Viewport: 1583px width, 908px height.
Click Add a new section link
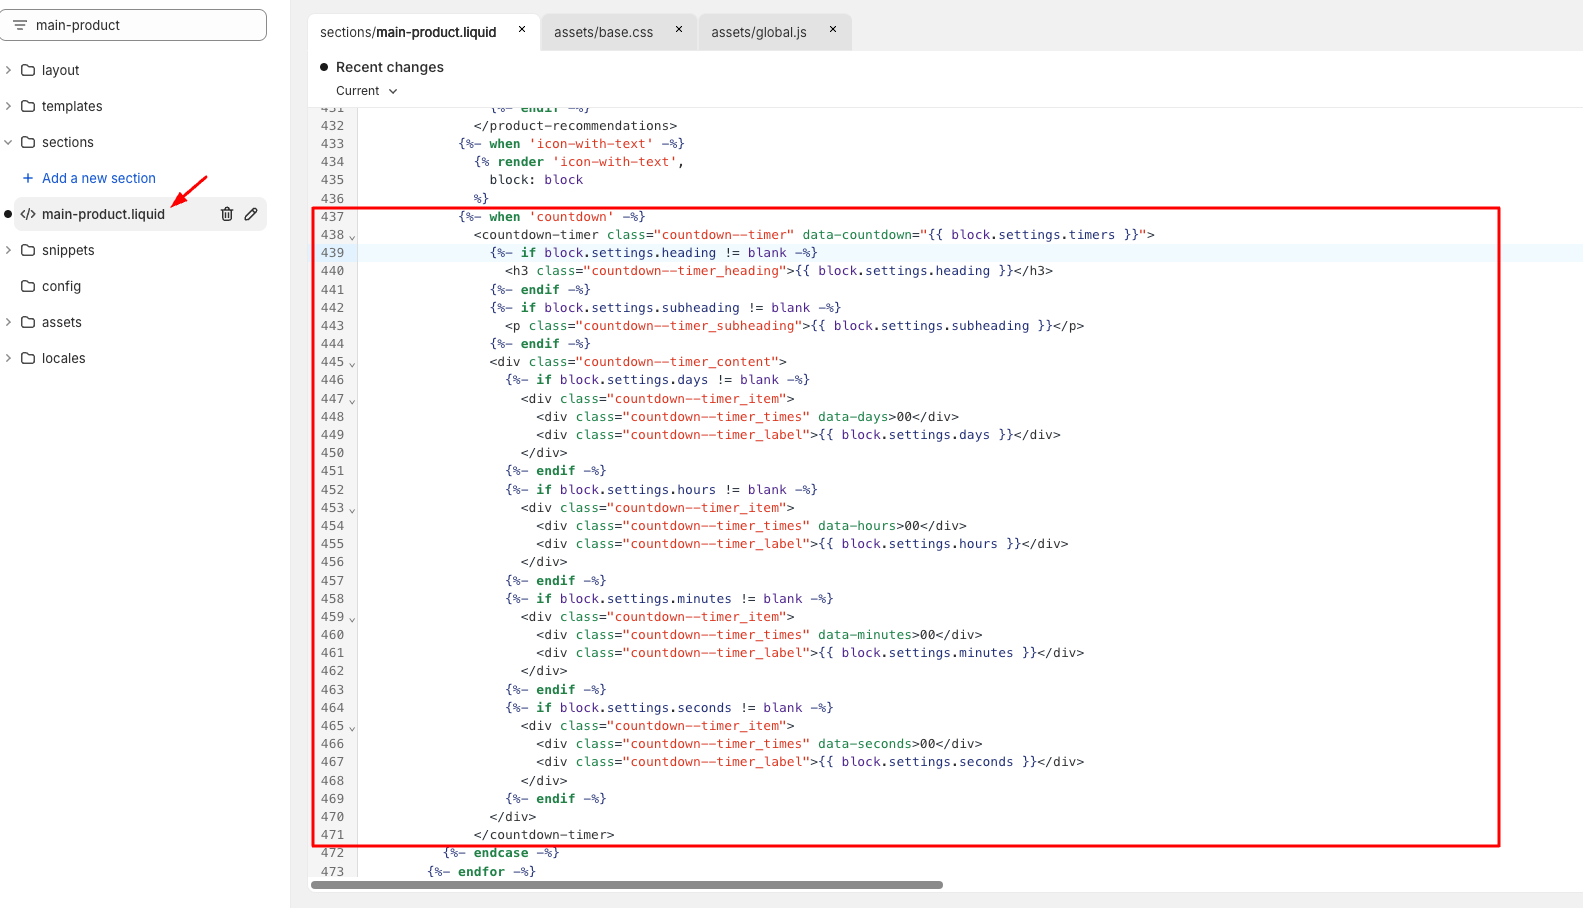pos(99,178)
